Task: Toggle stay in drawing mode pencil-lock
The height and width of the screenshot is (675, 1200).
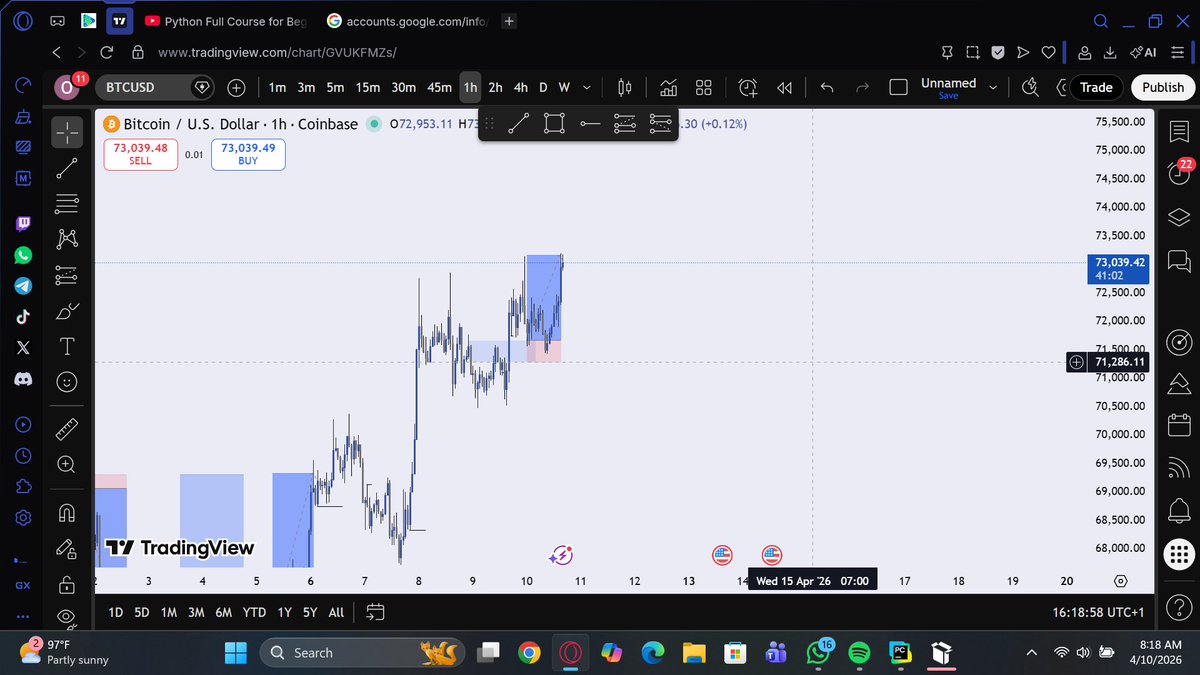Action: coord(67,548)
